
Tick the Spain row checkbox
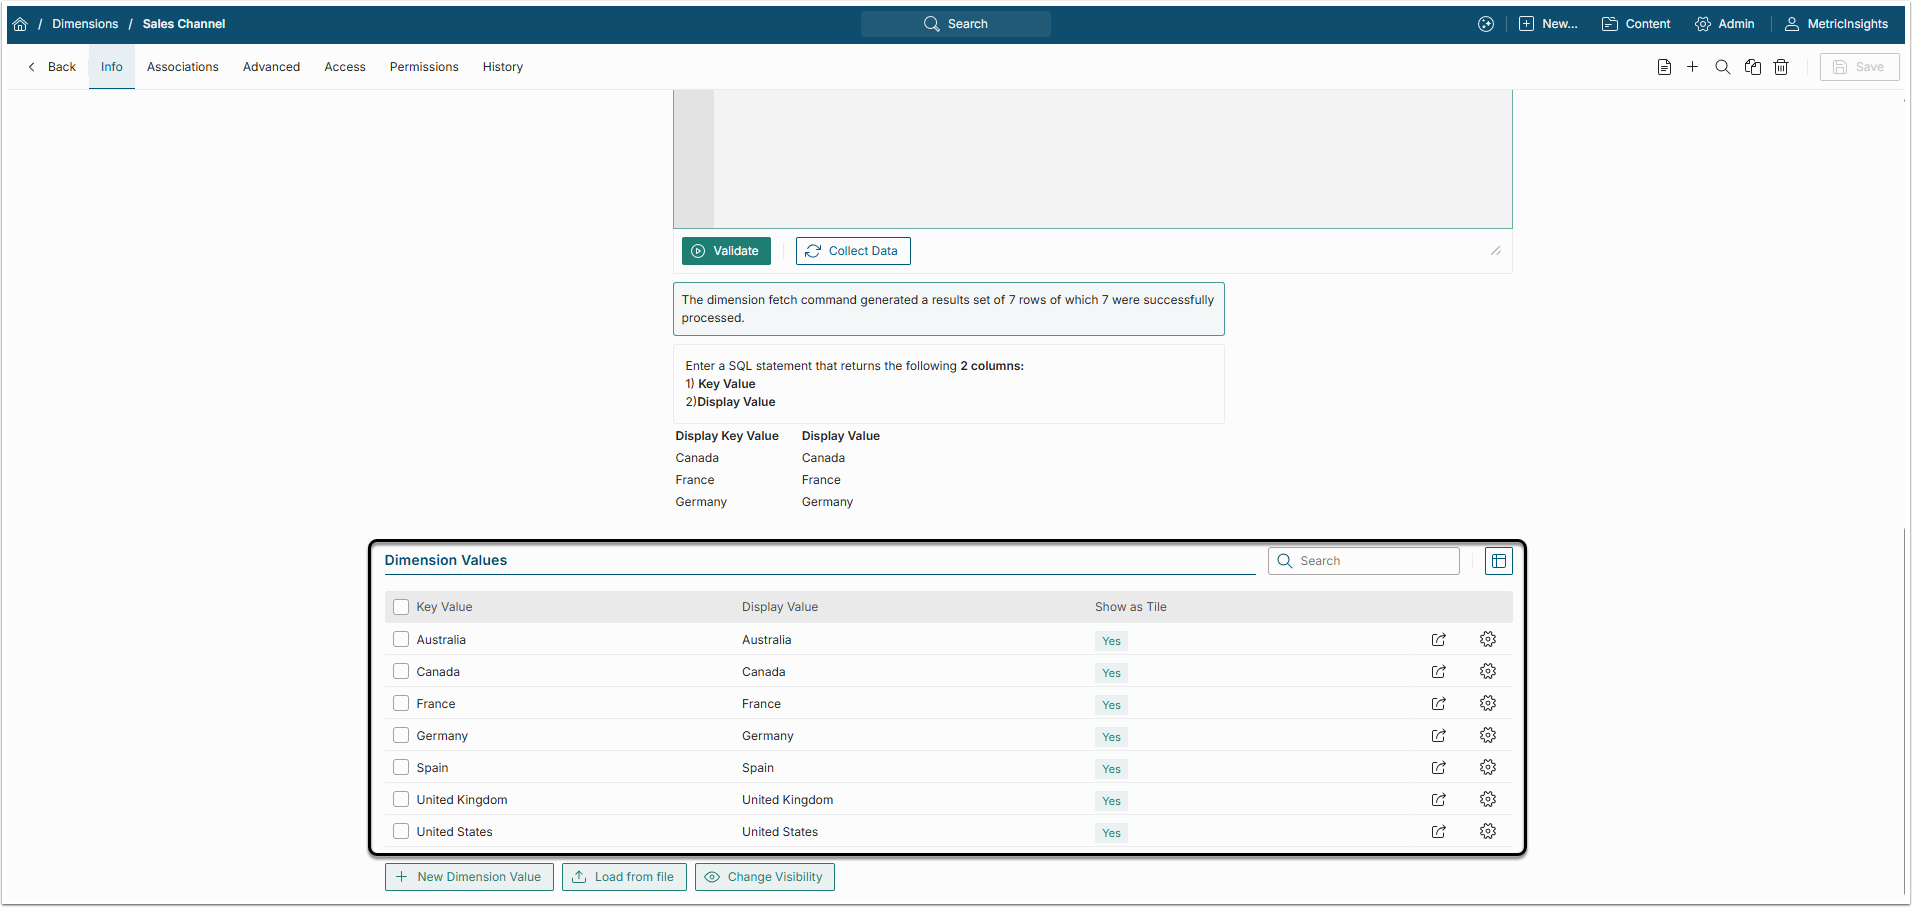tap(401, 768)
